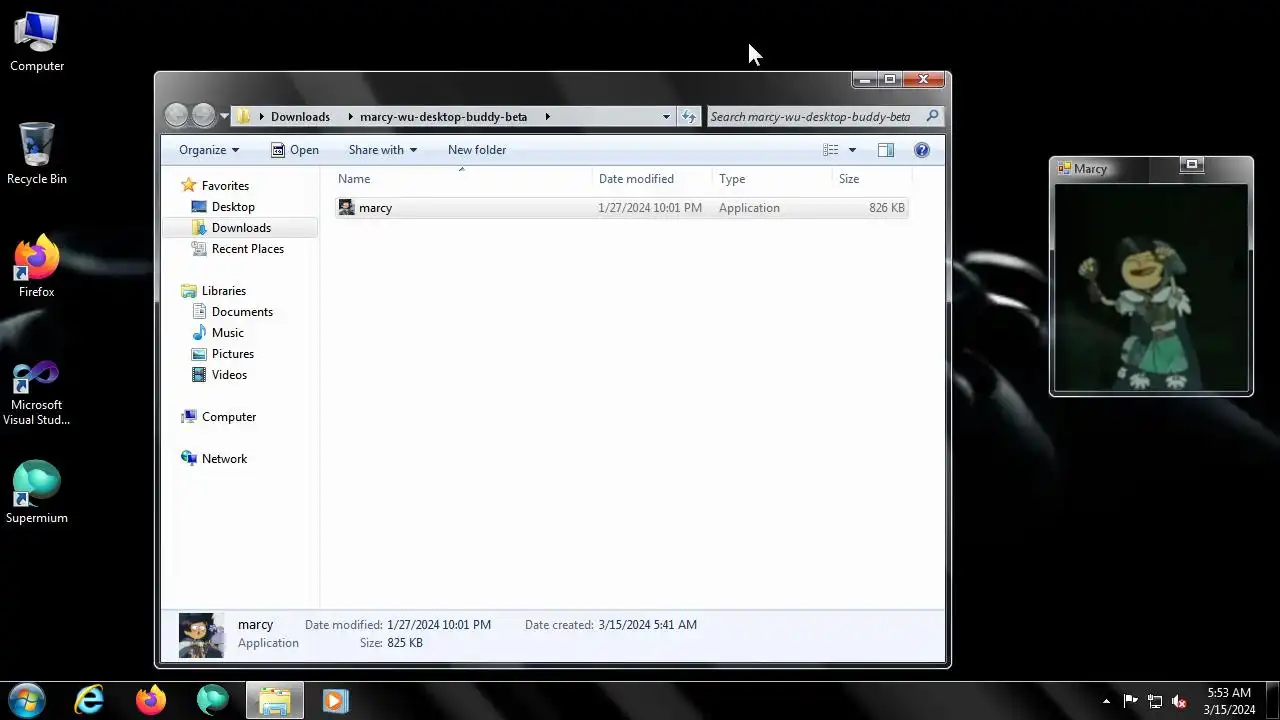
Task: Go back with the Explorer back arrow
Action: click(x=176, y=116)
